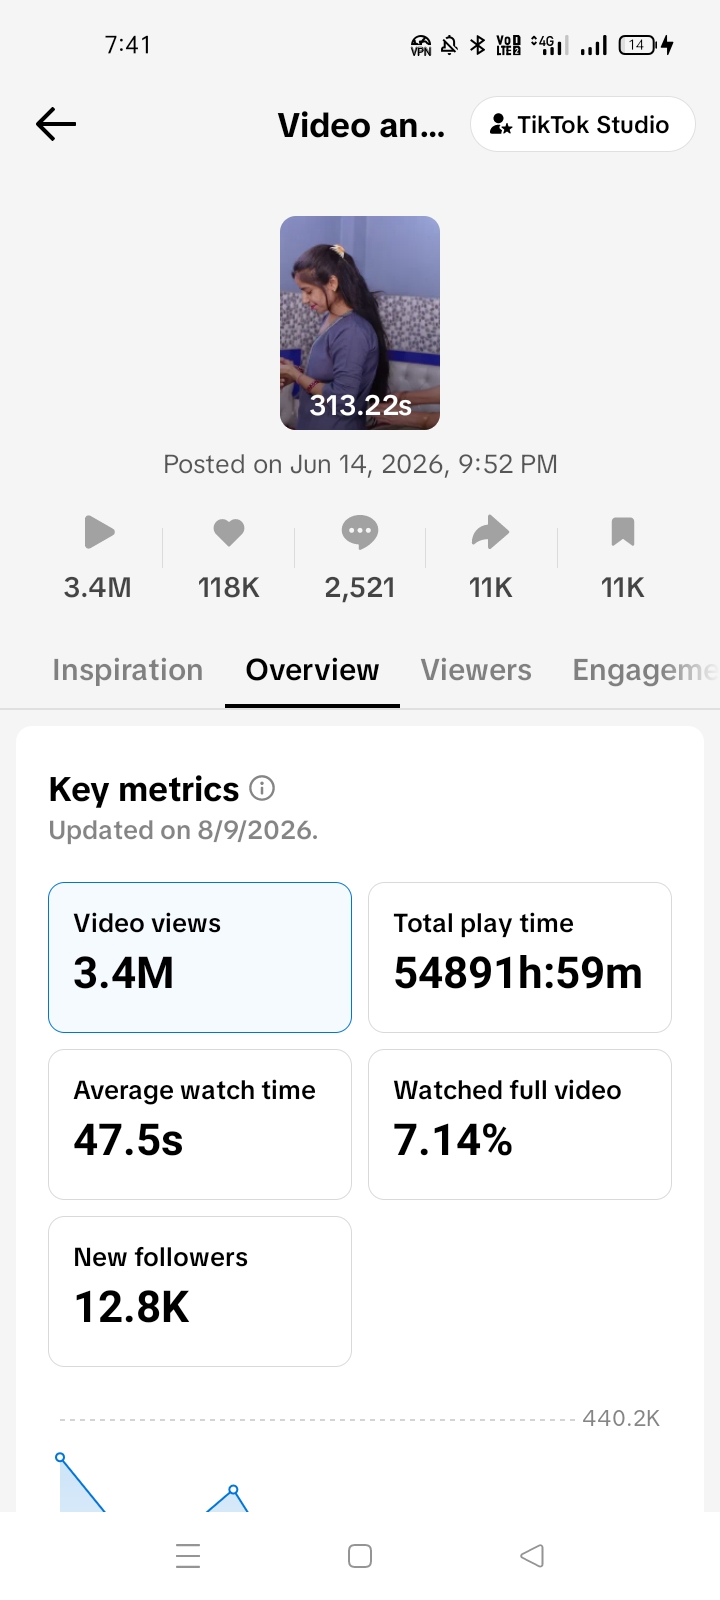Tap the heart likes icon

229,532
